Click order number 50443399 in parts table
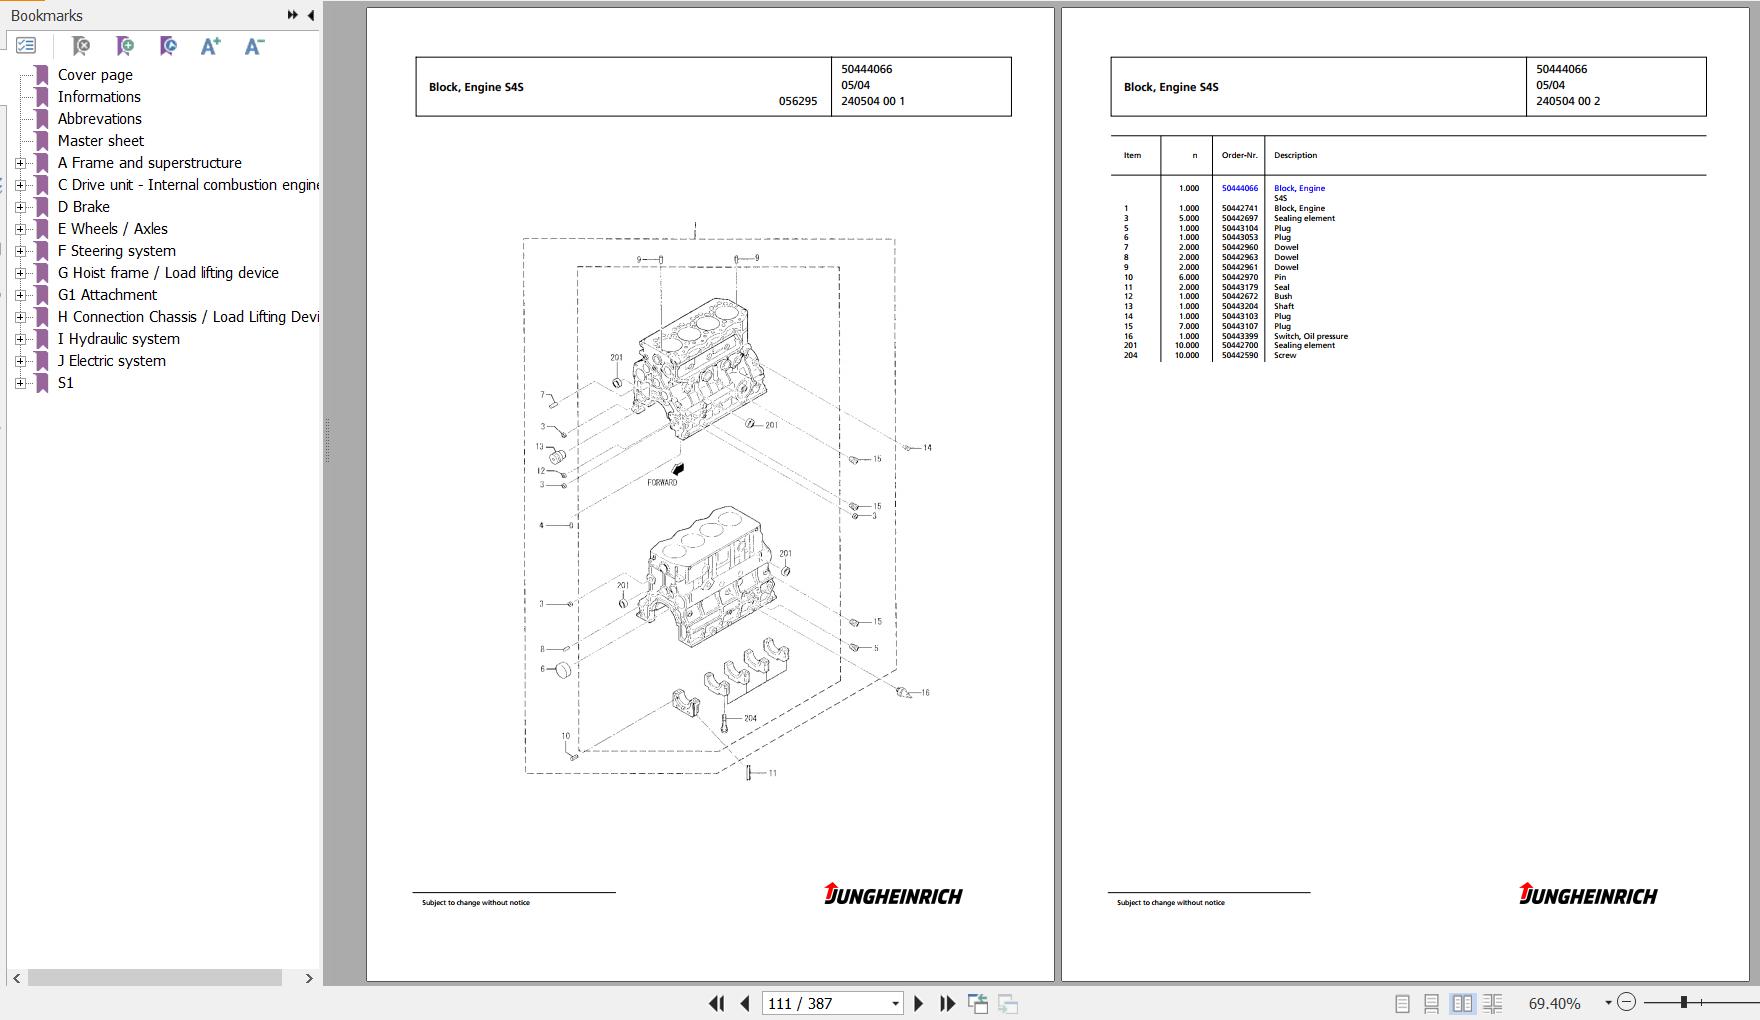Screen dimensions: 1760x1020 click(1240, 336)
